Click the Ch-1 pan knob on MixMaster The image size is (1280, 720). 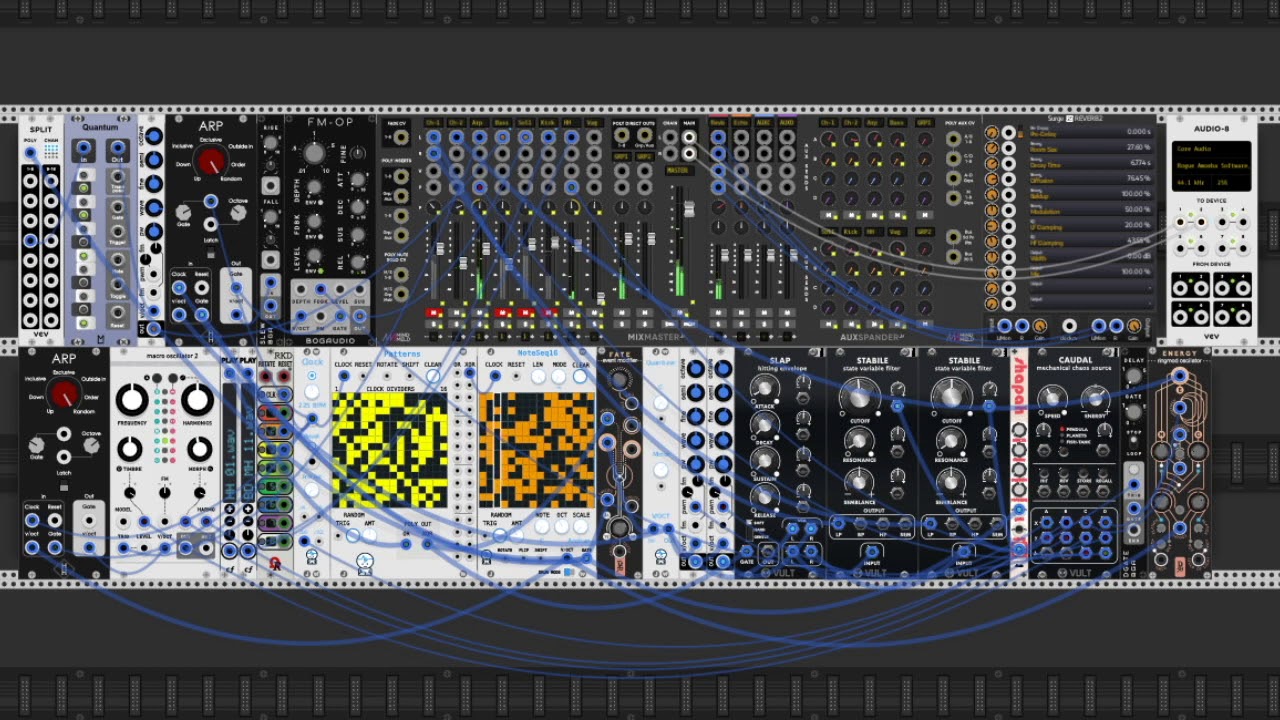pos(433,207)
